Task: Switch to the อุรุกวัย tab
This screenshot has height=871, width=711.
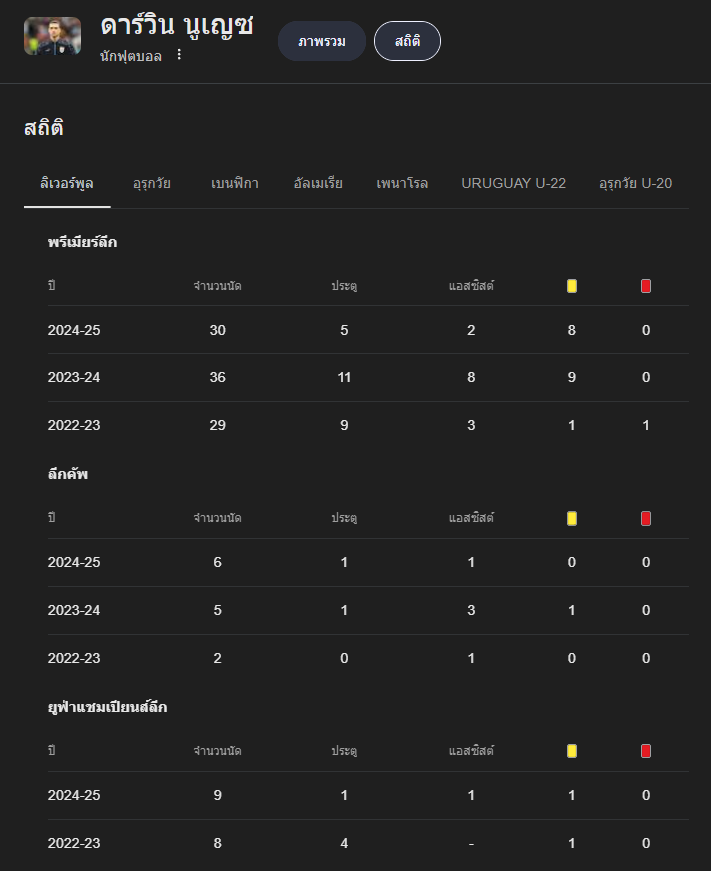Action: (x=152, y=183)
